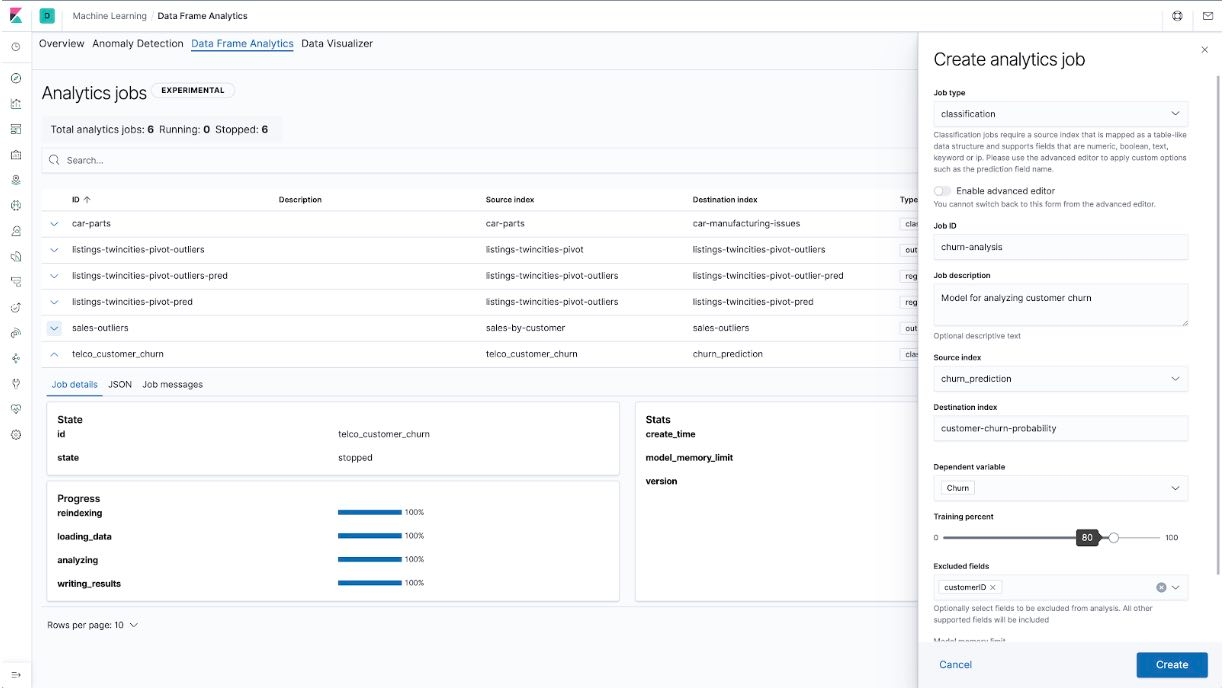Open the newsfeed envelope icon top right
Image resolution: width=1224 pixels, height=694 pixels.
point(1208,15)
